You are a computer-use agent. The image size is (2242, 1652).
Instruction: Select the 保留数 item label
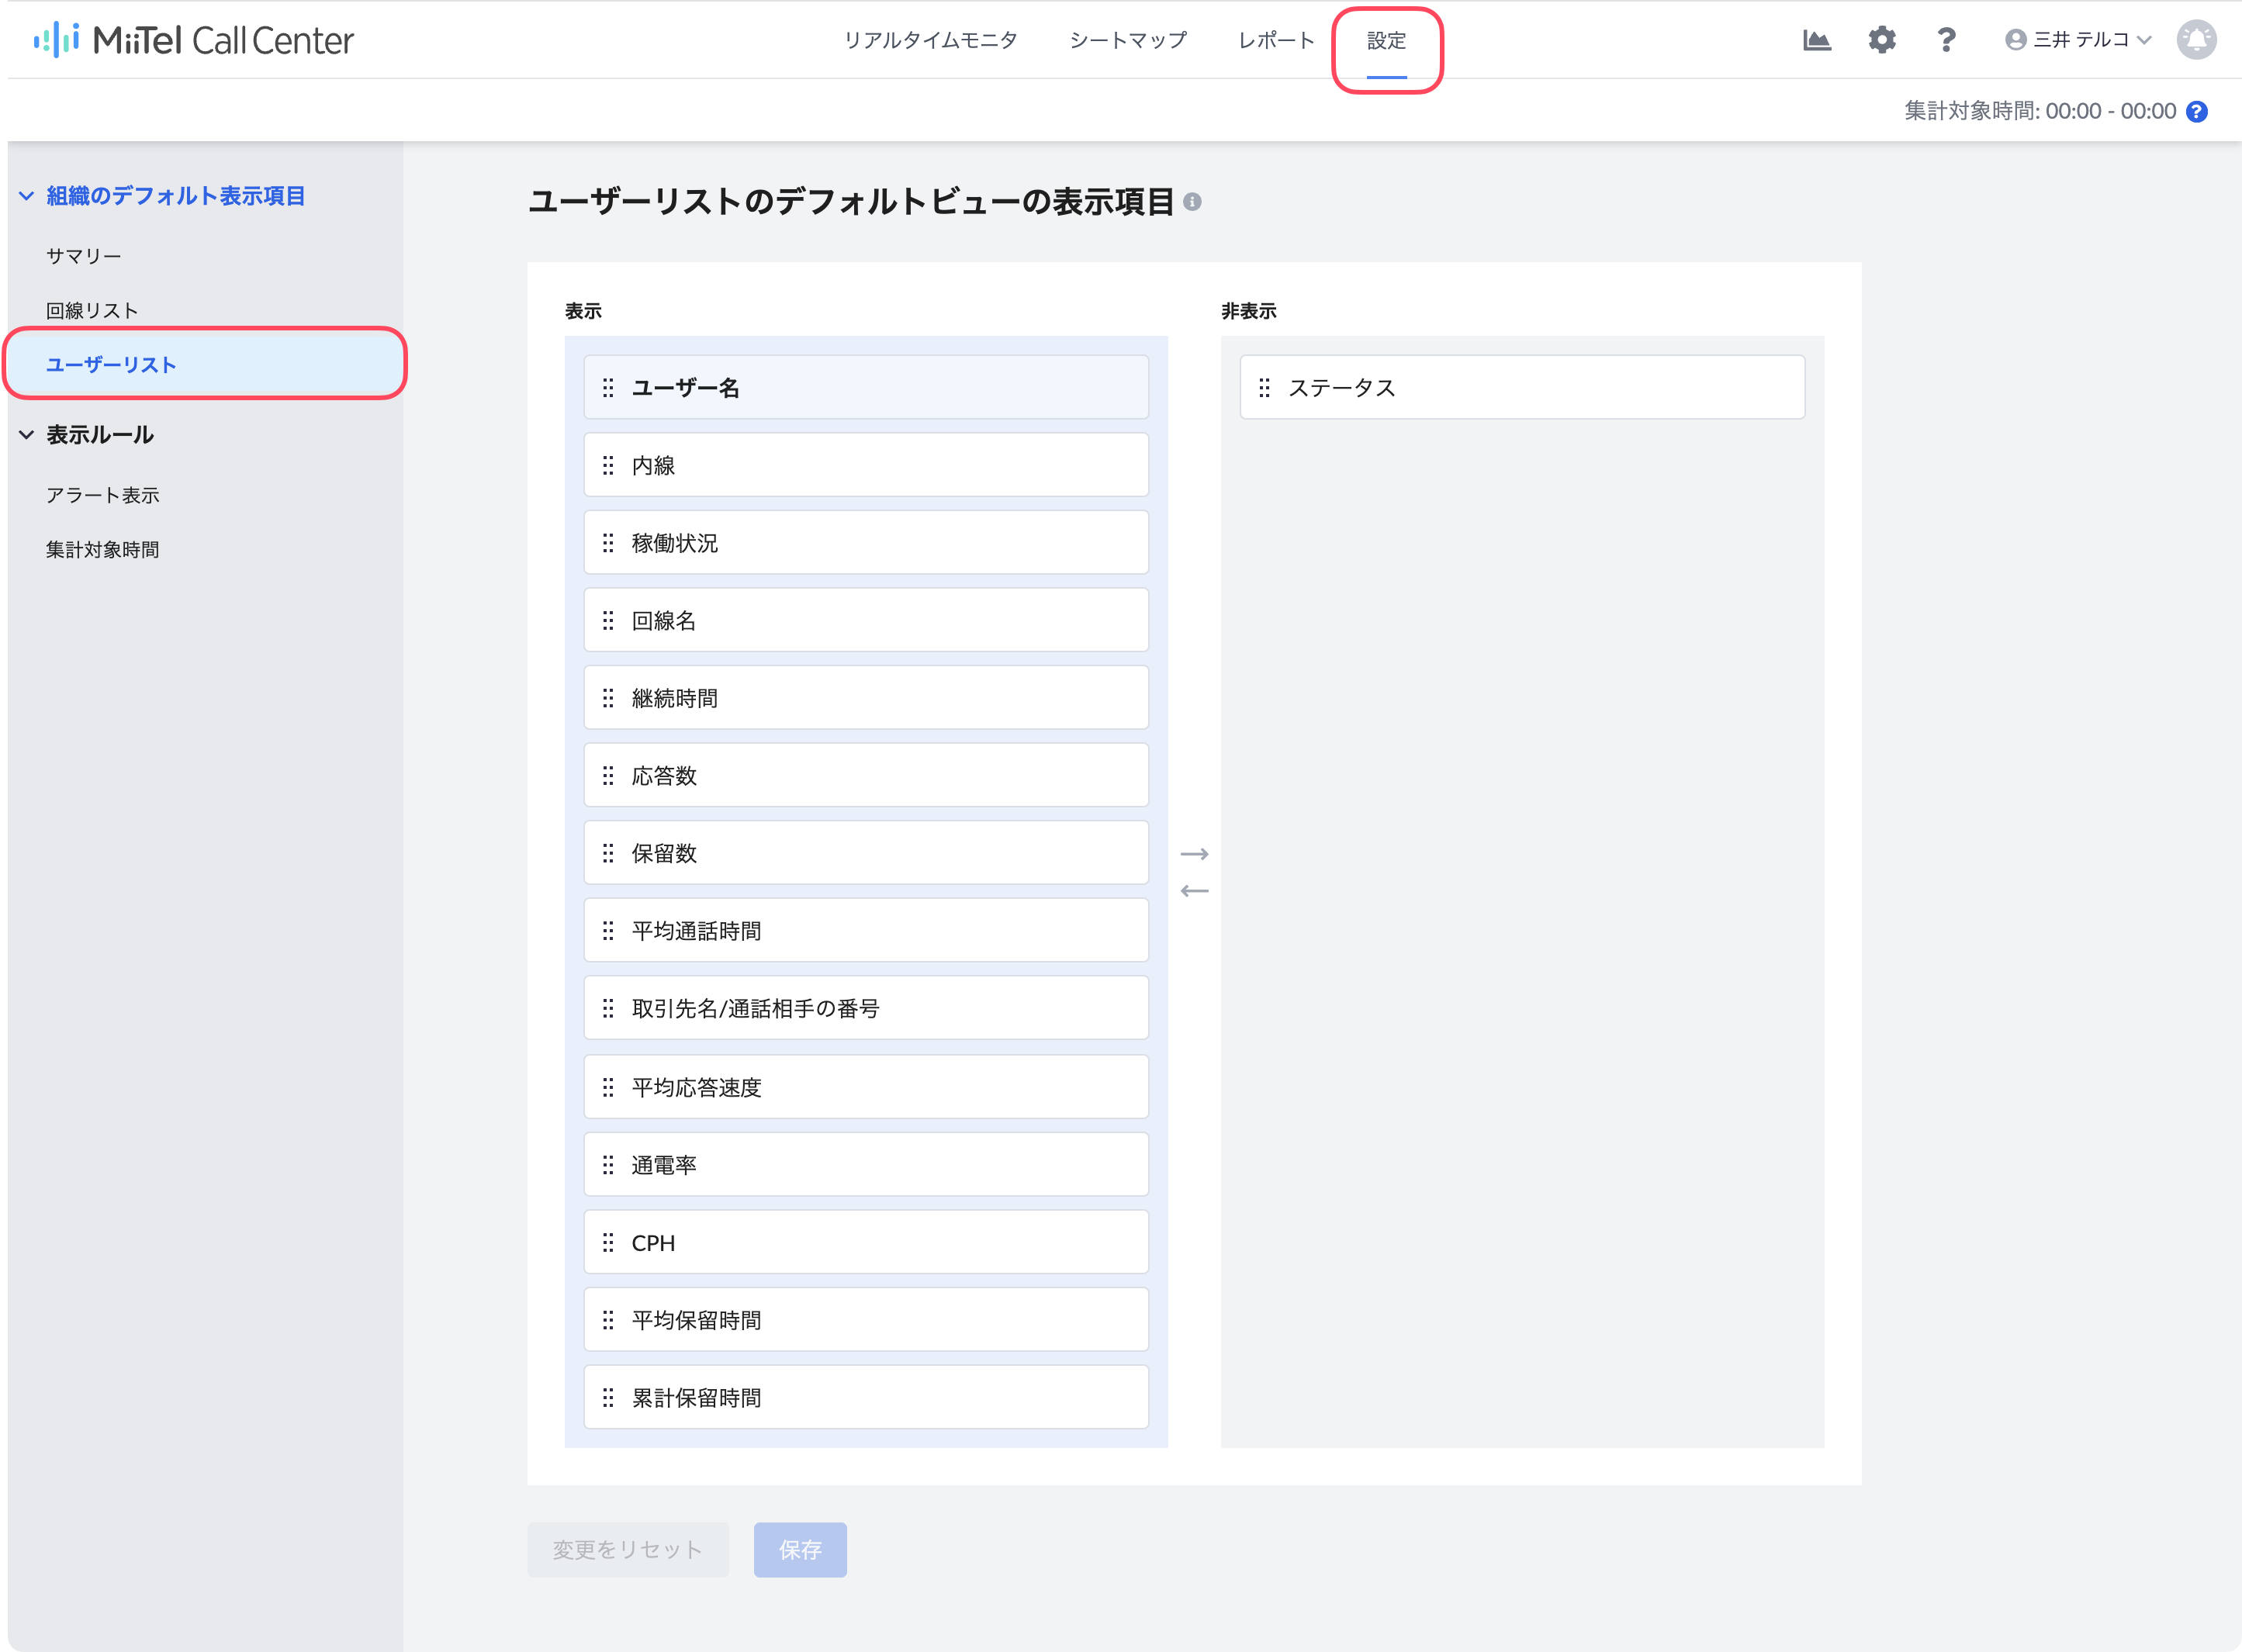663,853
